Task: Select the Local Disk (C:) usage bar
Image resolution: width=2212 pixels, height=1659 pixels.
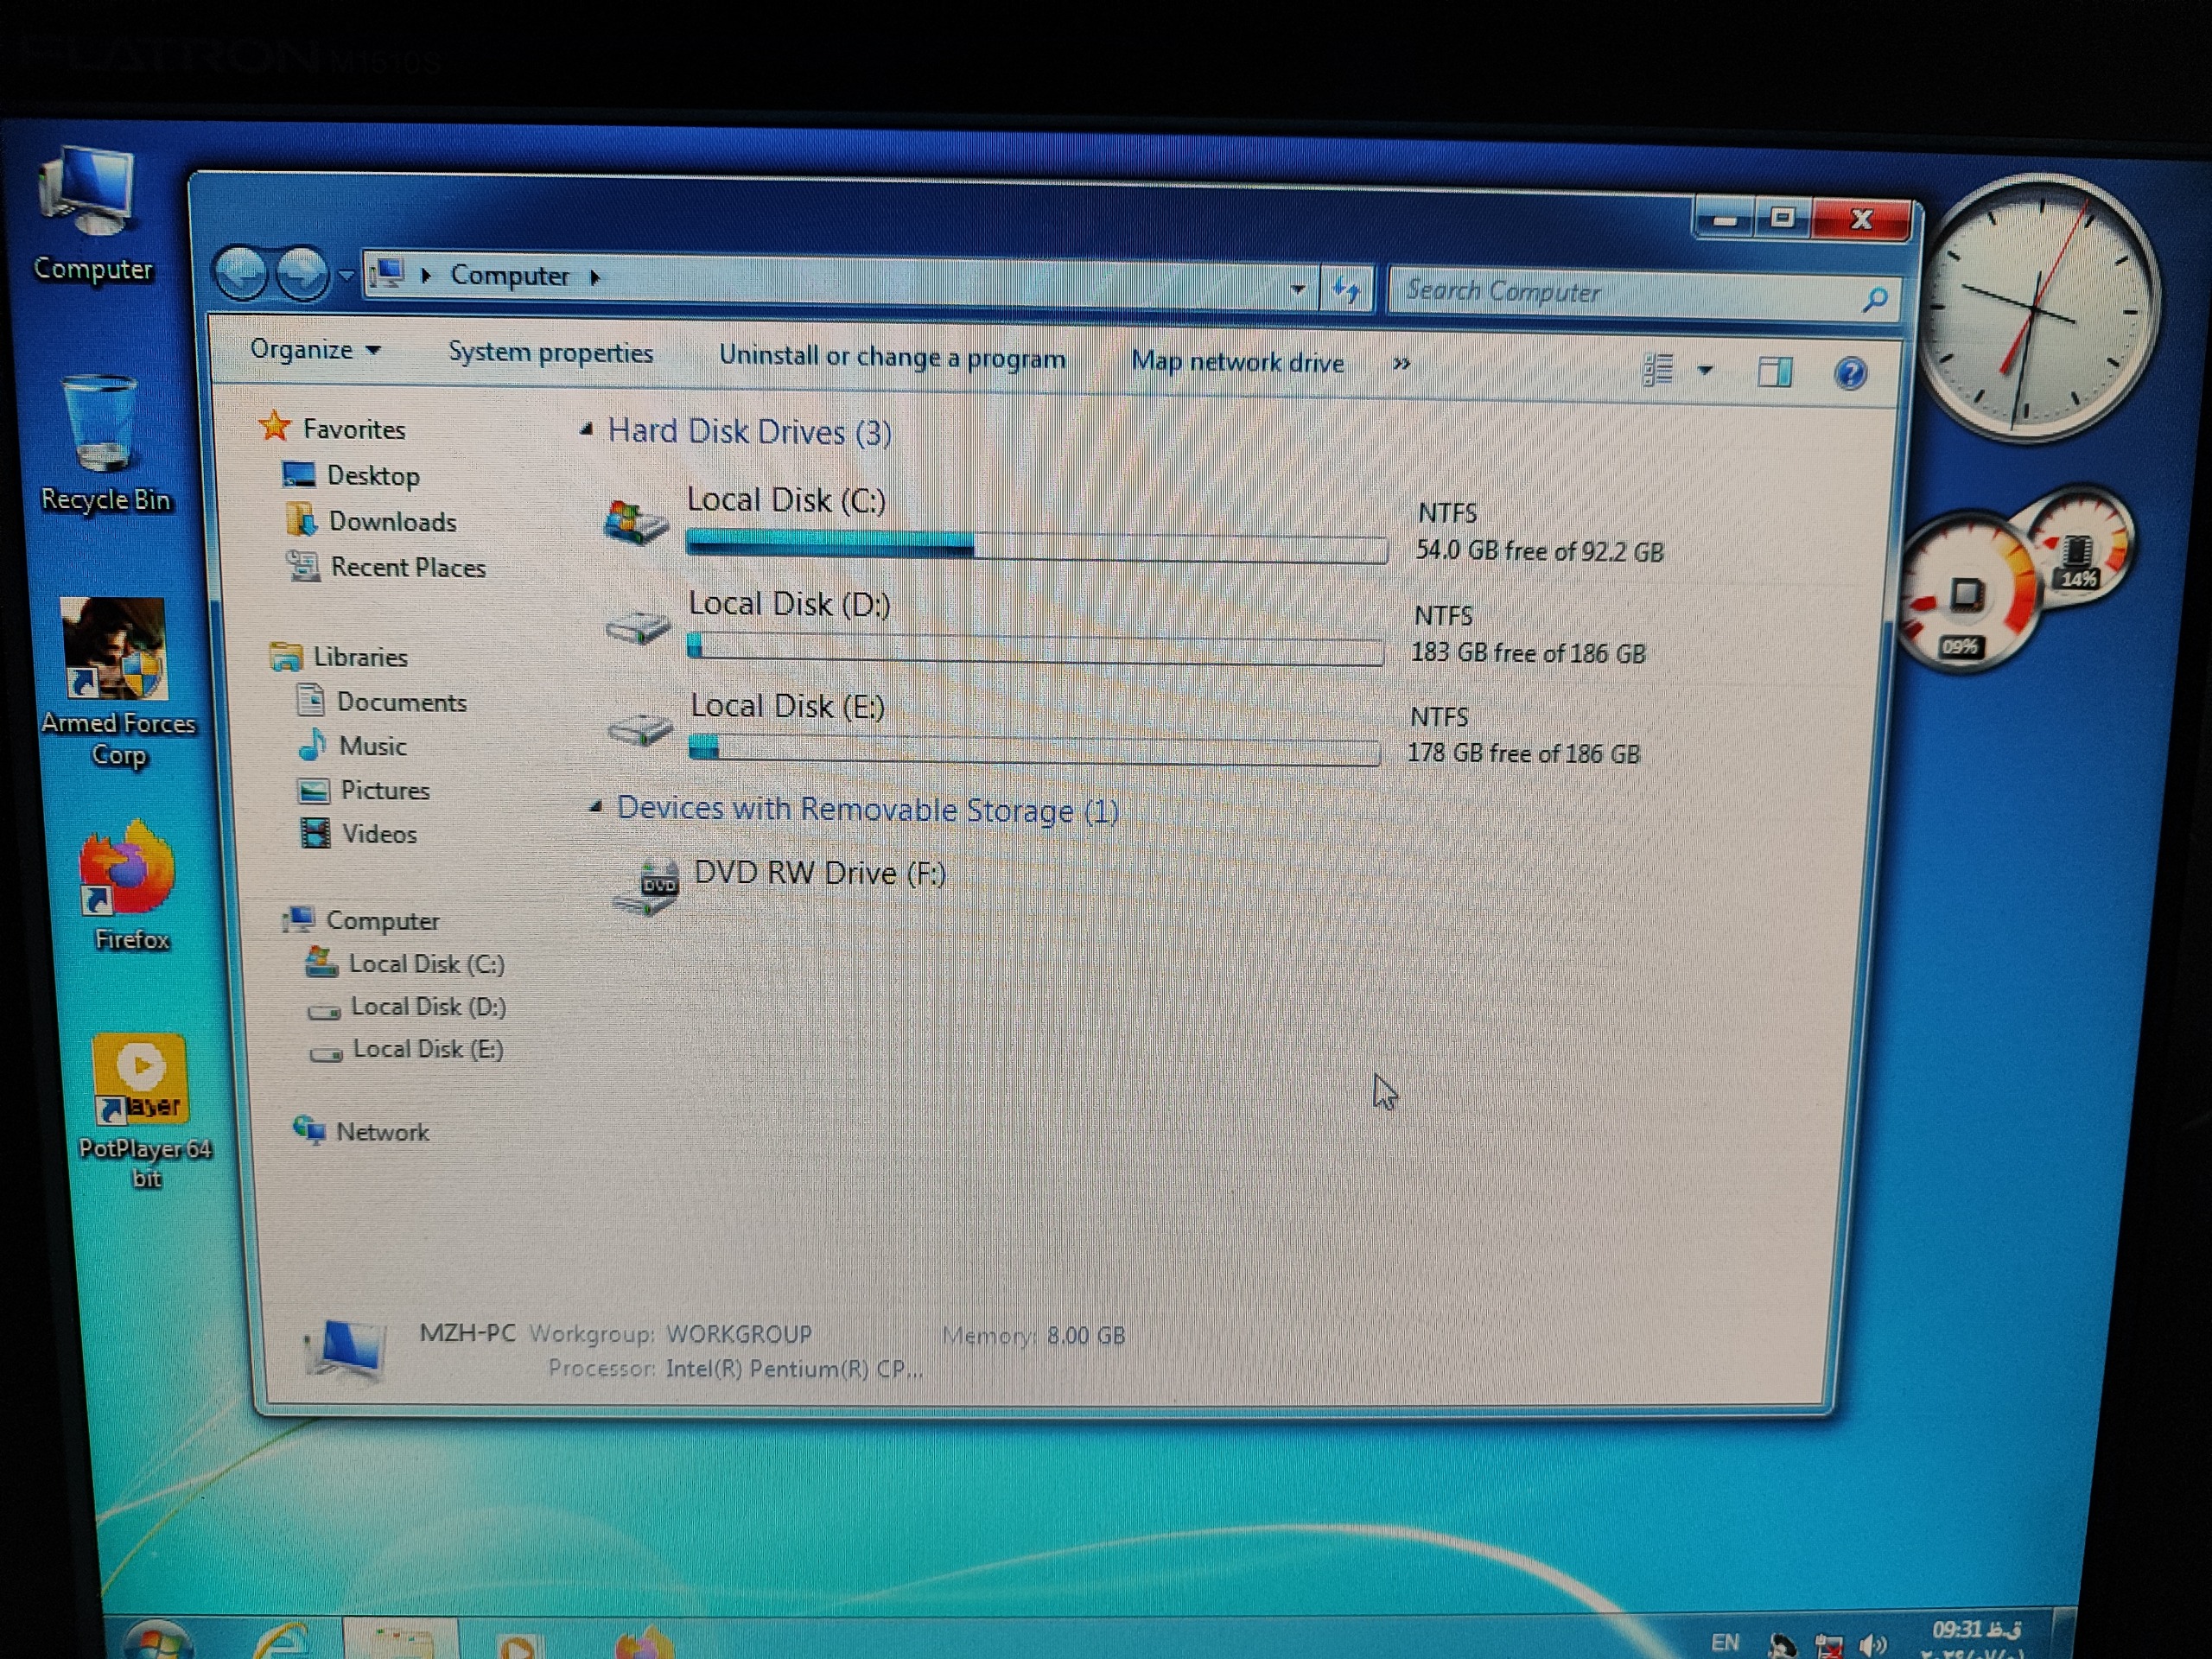Action: click(1036, 546)
